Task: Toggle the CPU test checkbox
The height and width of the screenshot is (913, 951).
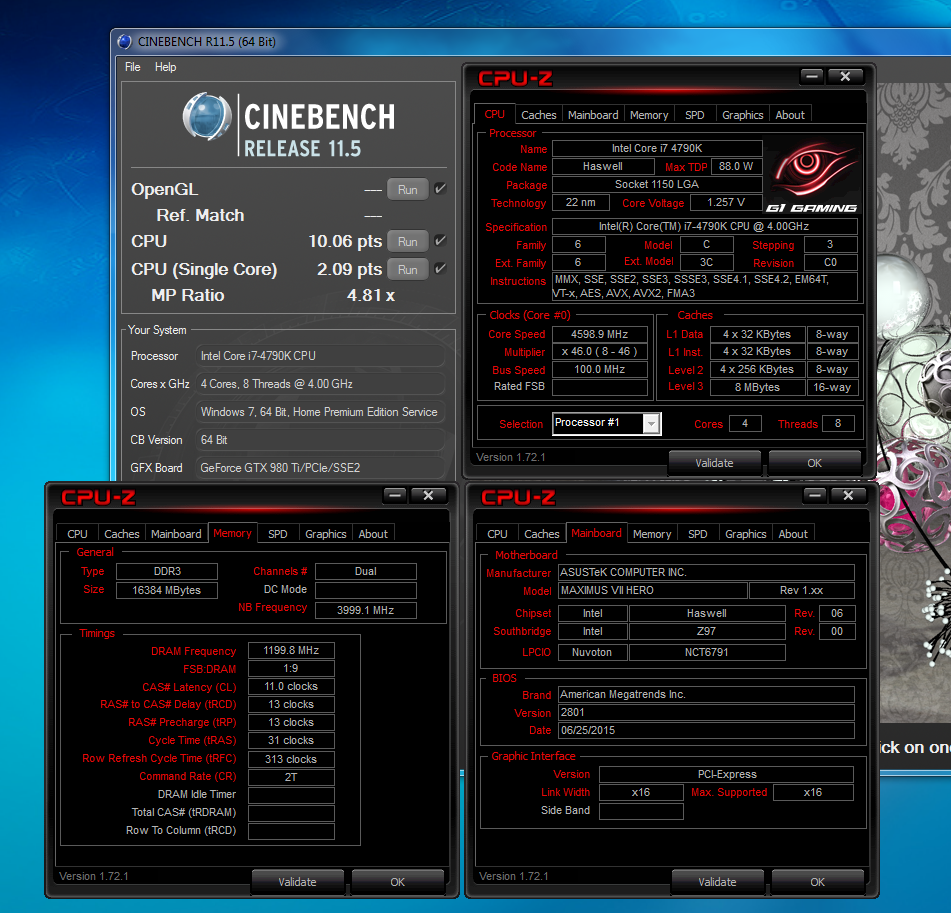Action: tap(440, 240)
